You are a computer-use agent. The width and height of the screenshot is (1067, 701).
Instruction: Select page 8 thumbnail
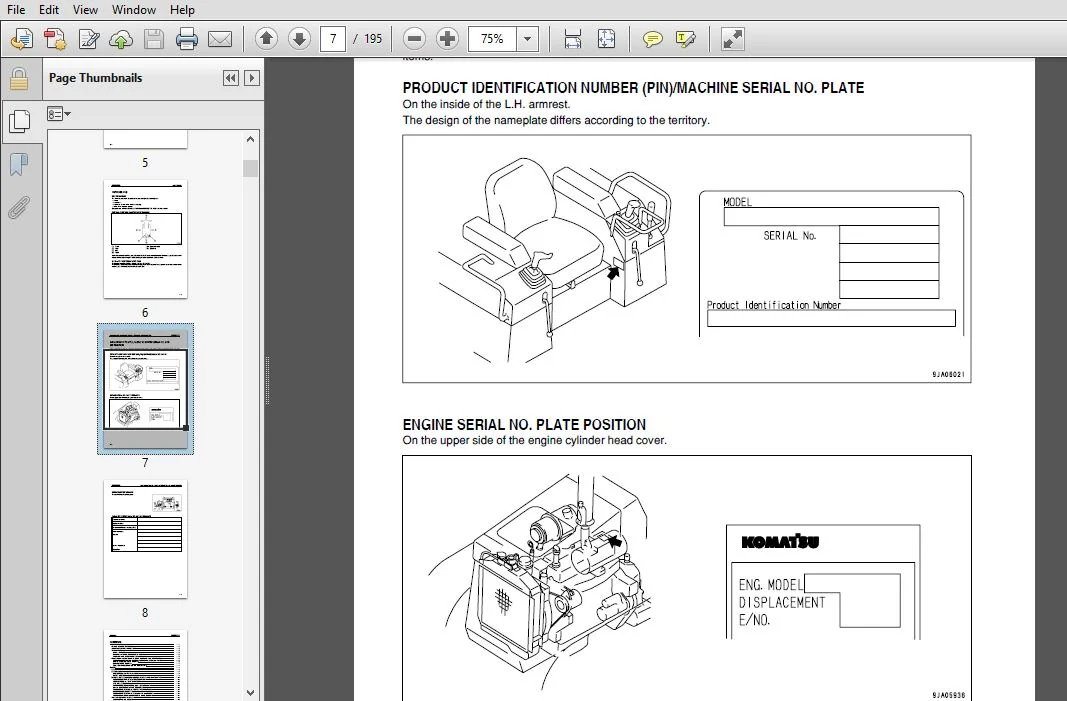pyautogui.click(x=145, y=539)
